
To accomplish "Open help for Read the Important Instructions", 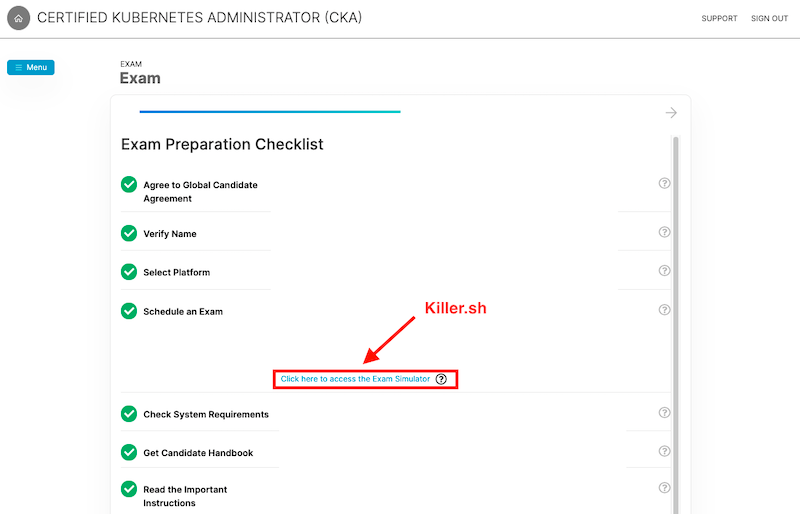I will pos(664,488).
